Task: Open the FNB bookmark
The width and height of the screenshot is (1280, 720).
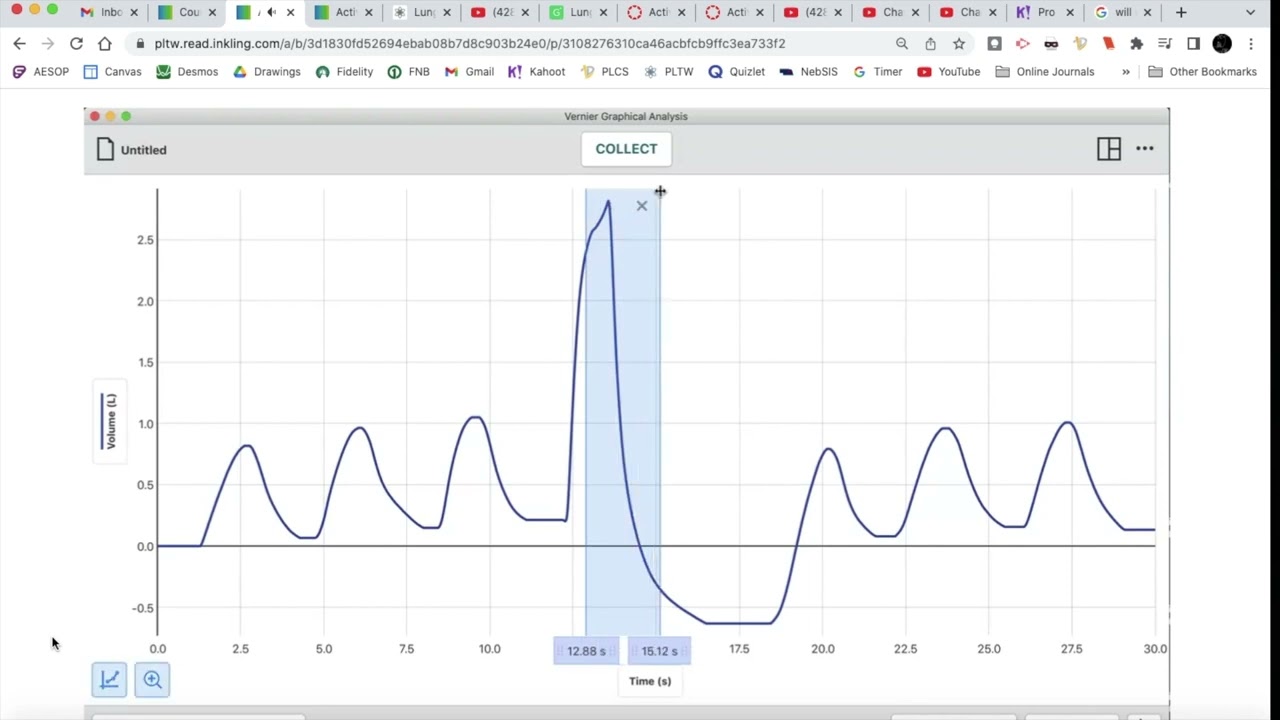Action: (x=408, y=72)
